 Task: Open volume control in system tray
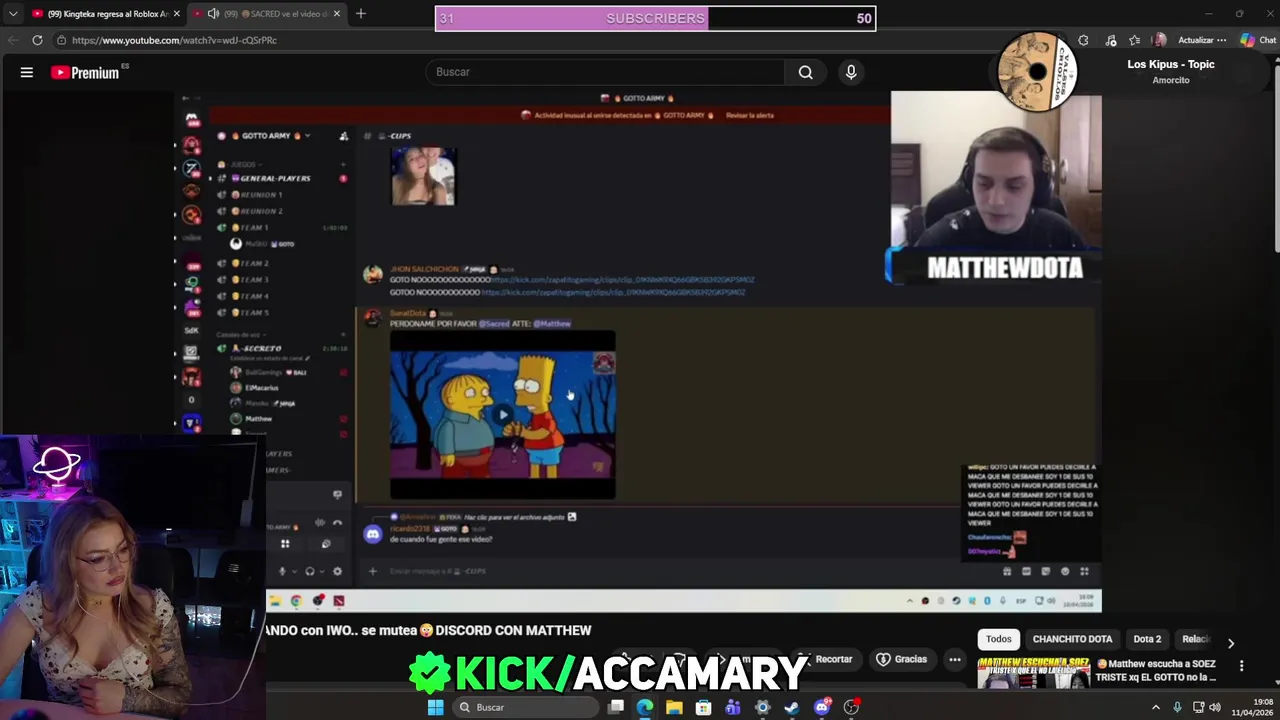click(1215, 707)
